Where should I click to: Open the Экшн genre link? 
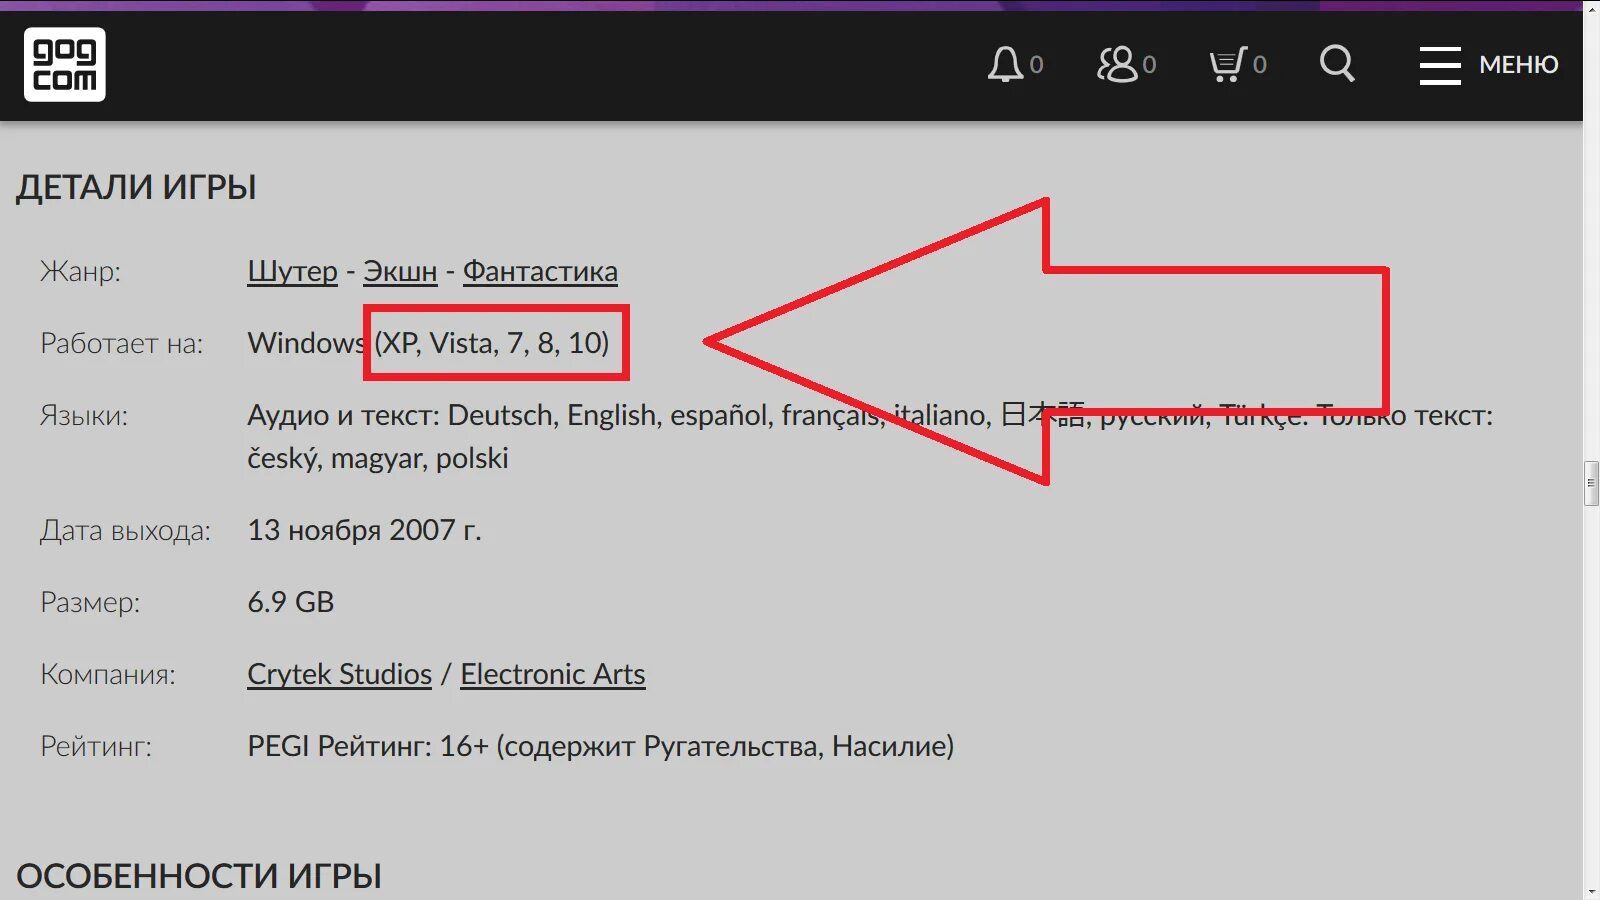(x=400, y=271)
